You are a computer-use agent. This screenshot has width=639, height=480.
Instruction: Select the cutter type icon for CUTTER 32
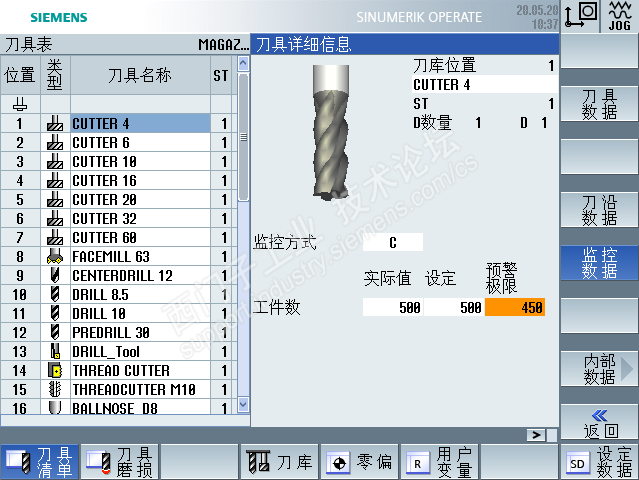(x=55, y=218)
